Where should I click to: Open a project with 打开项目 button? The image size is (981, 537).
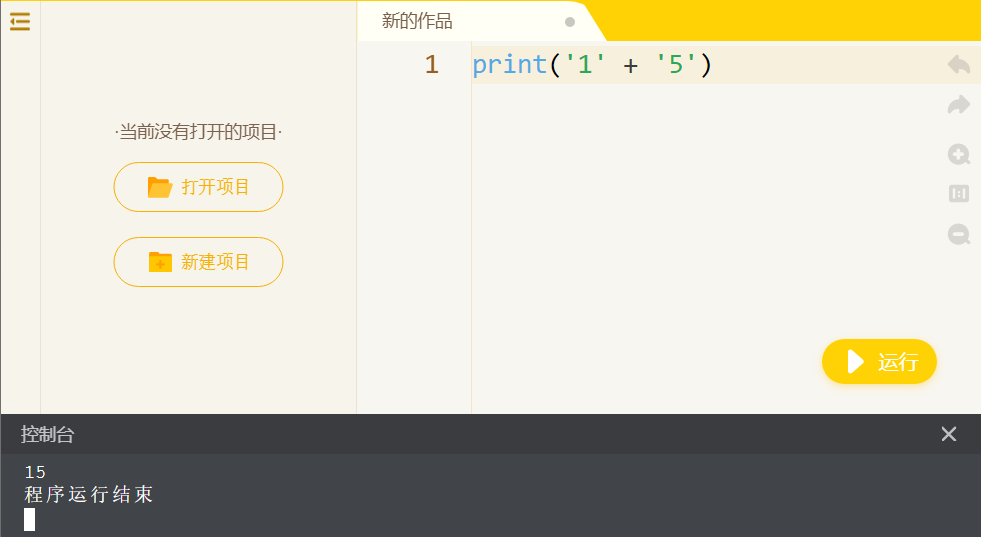[198, 187]
